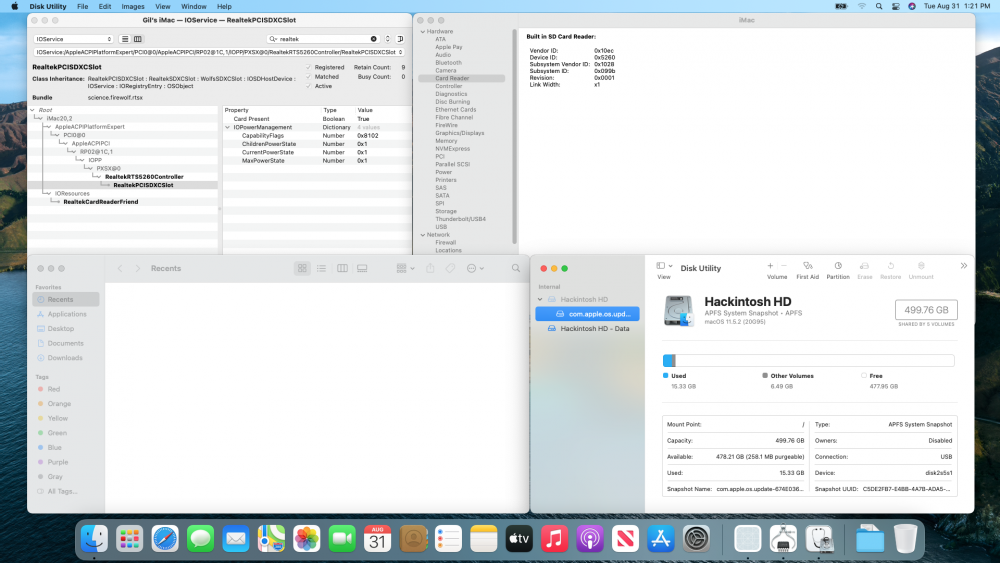Open Spotlight search in the menu bar
Image resolution: width=1000 pixels, height=563 pixels.
[879, 6]
